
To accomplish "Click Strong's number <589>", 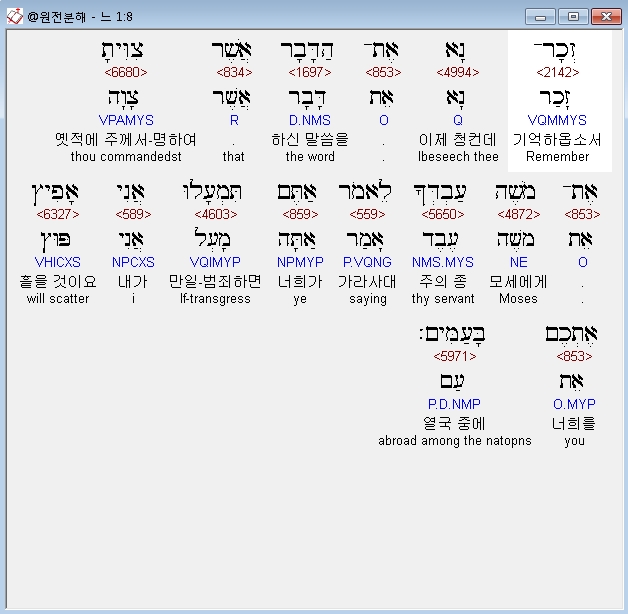I will (133, 215).
